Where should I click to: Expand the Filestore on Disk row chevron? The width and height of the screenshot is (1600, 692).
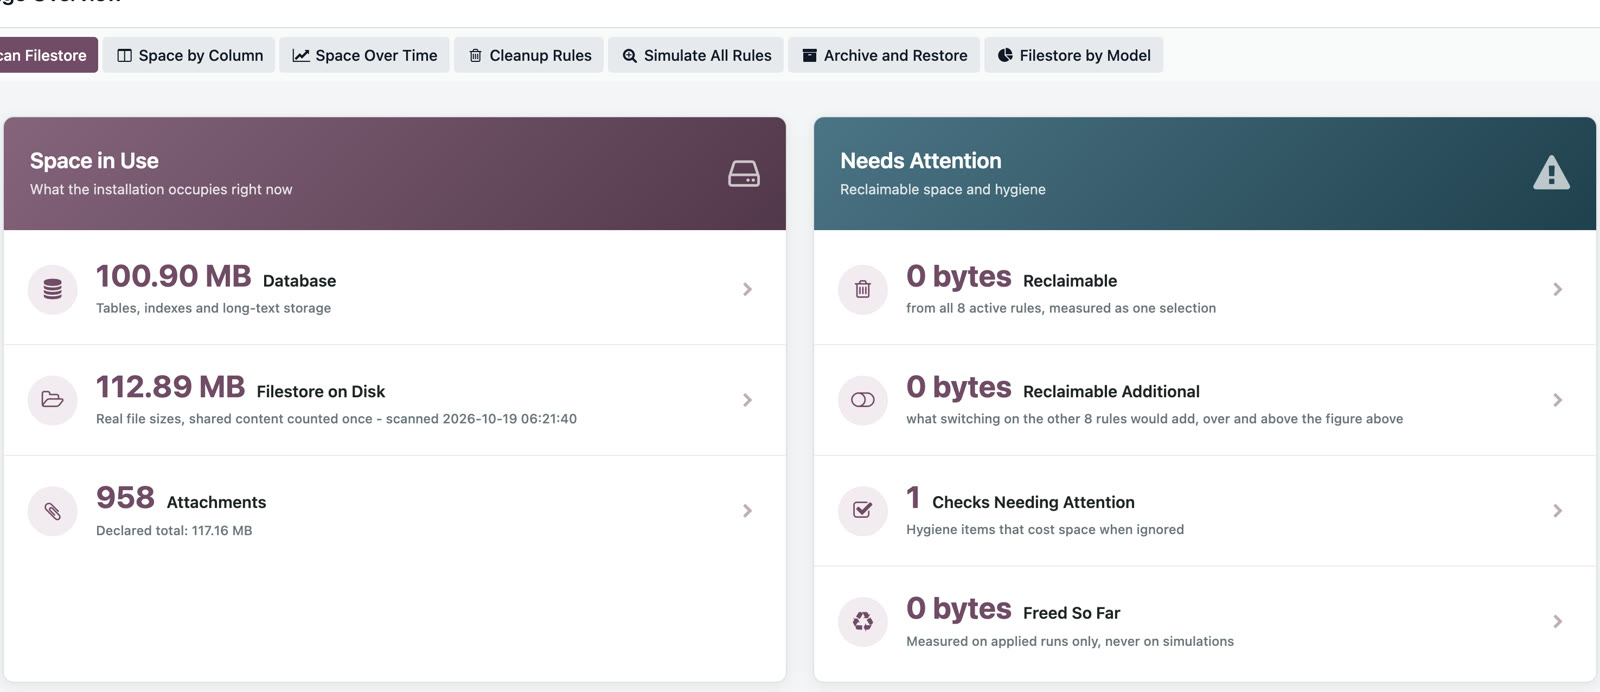pos(747,400)
